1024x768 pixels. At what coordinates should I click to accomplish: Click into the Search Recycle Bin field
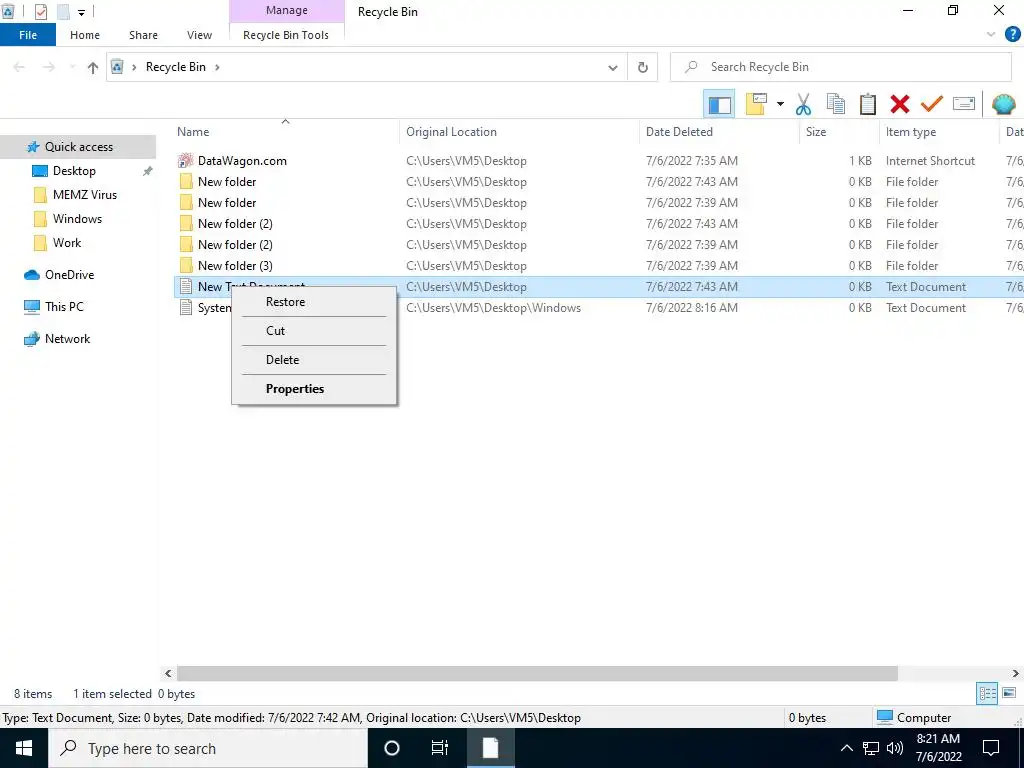pos(840,67)
